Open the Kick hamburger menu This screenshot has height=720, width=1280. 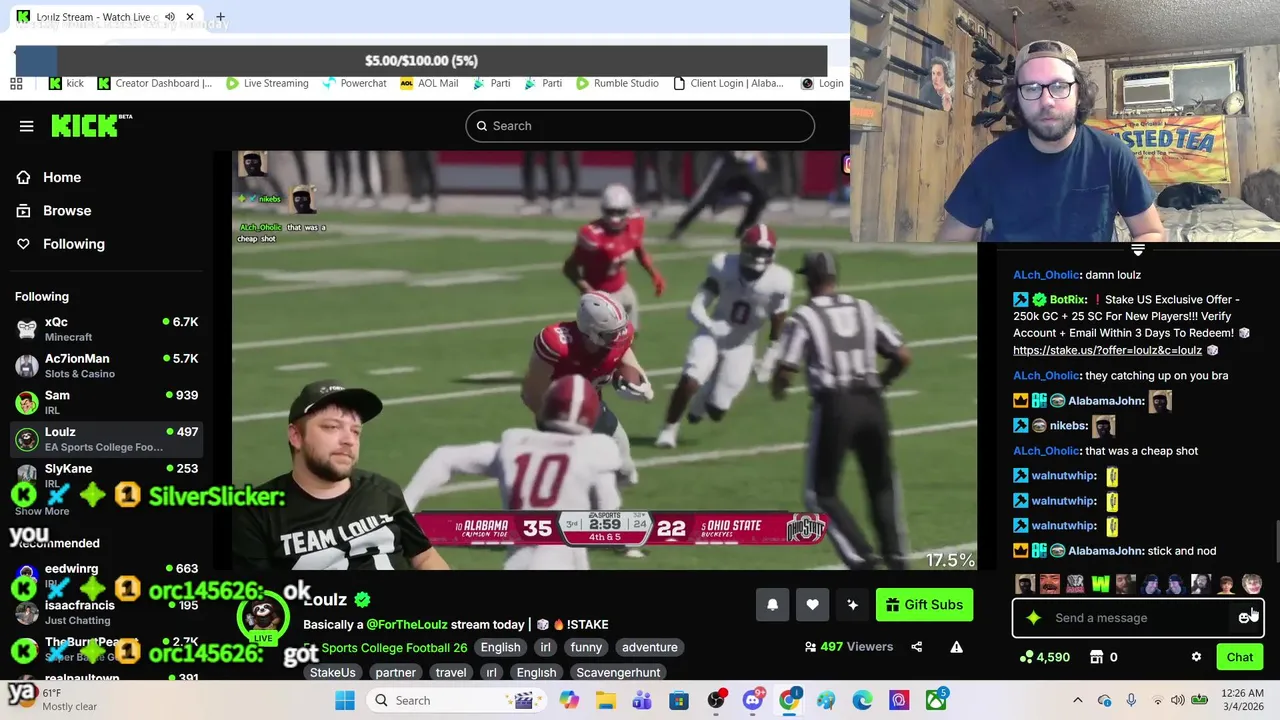(26, 126)
